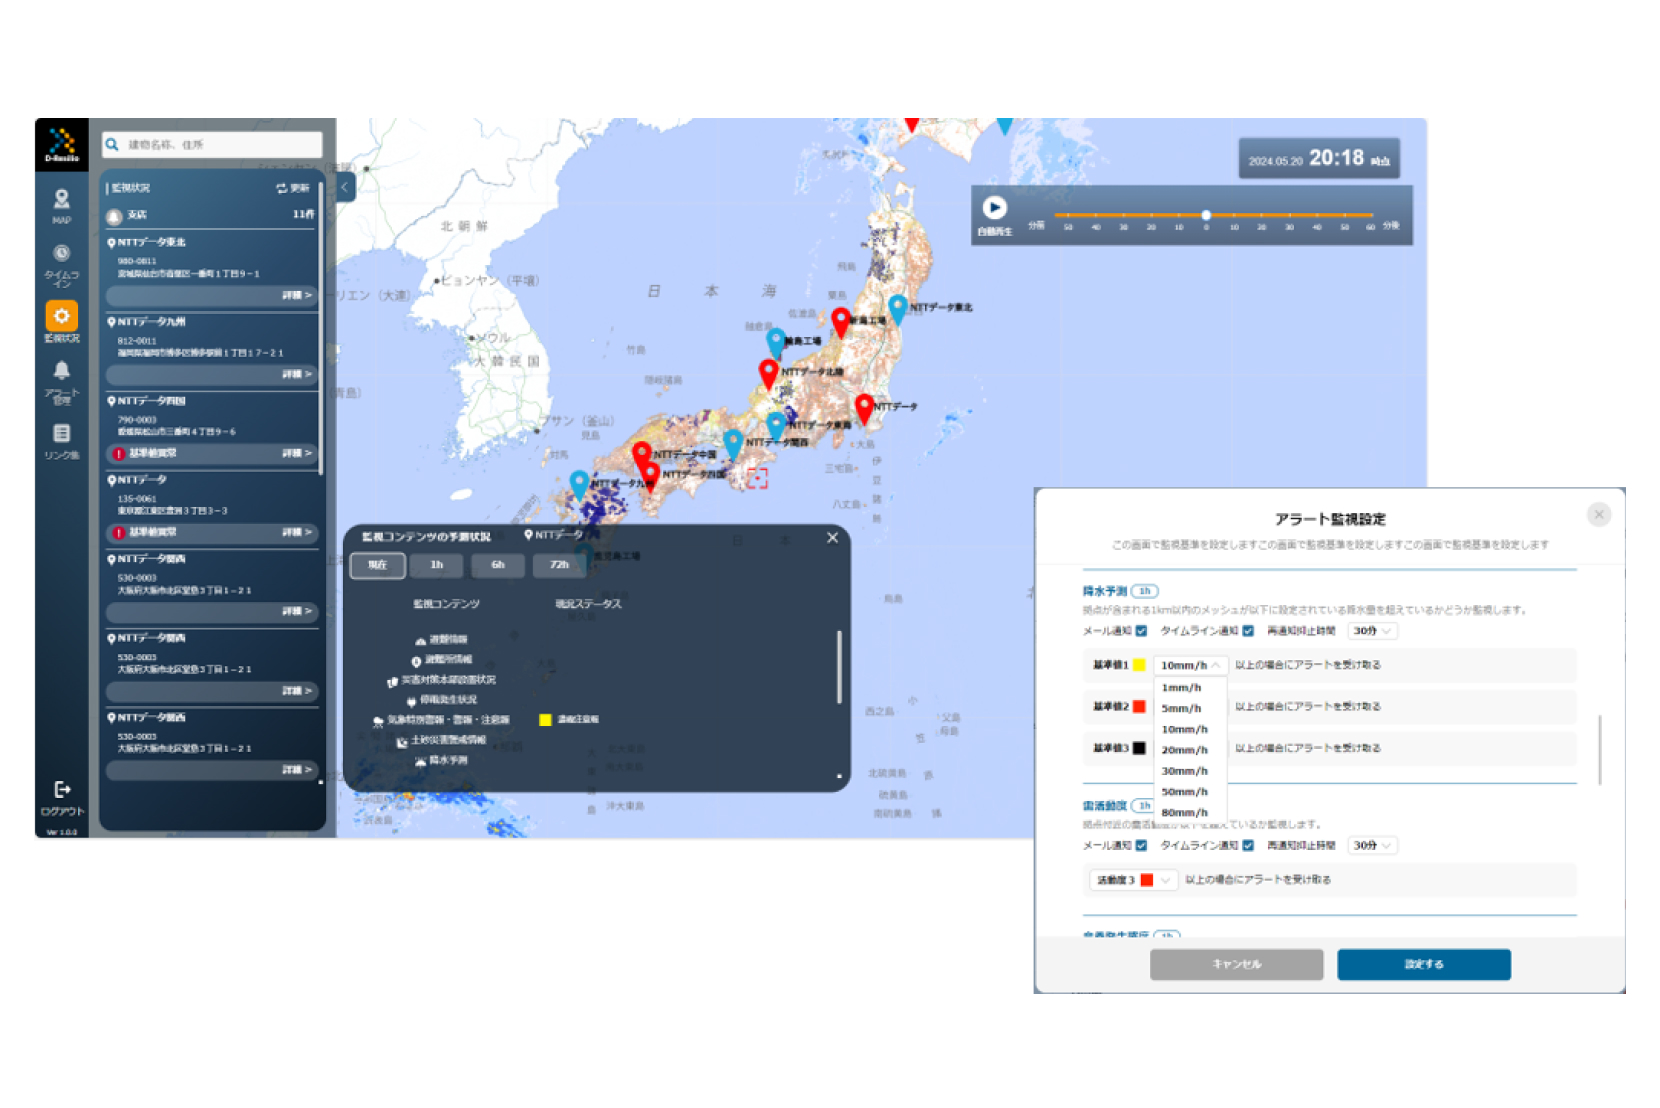Viewport: 1660px width, 1108px height.
Task: Select the 監視状況 gear icon
Action: tap(61, 317)
